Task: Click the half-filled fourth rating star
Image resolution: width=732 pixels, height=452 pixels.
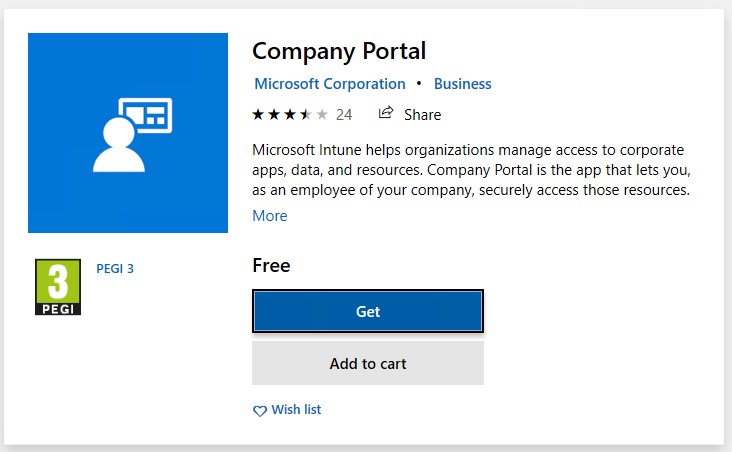Action: pos(306,114)
